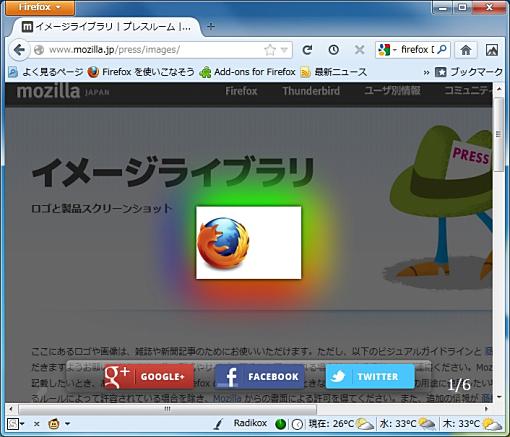The image size is (510, 437).
Task: Show more bookmarks with the chevron
Action: click(x=426, y=72)
